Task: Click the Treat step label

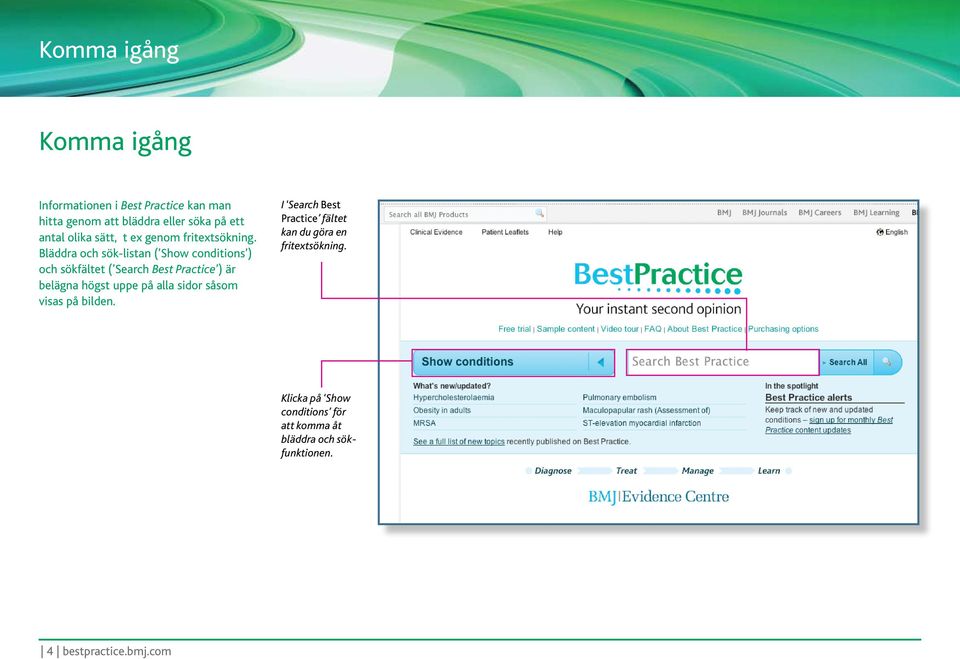Action: coord(626,471)
